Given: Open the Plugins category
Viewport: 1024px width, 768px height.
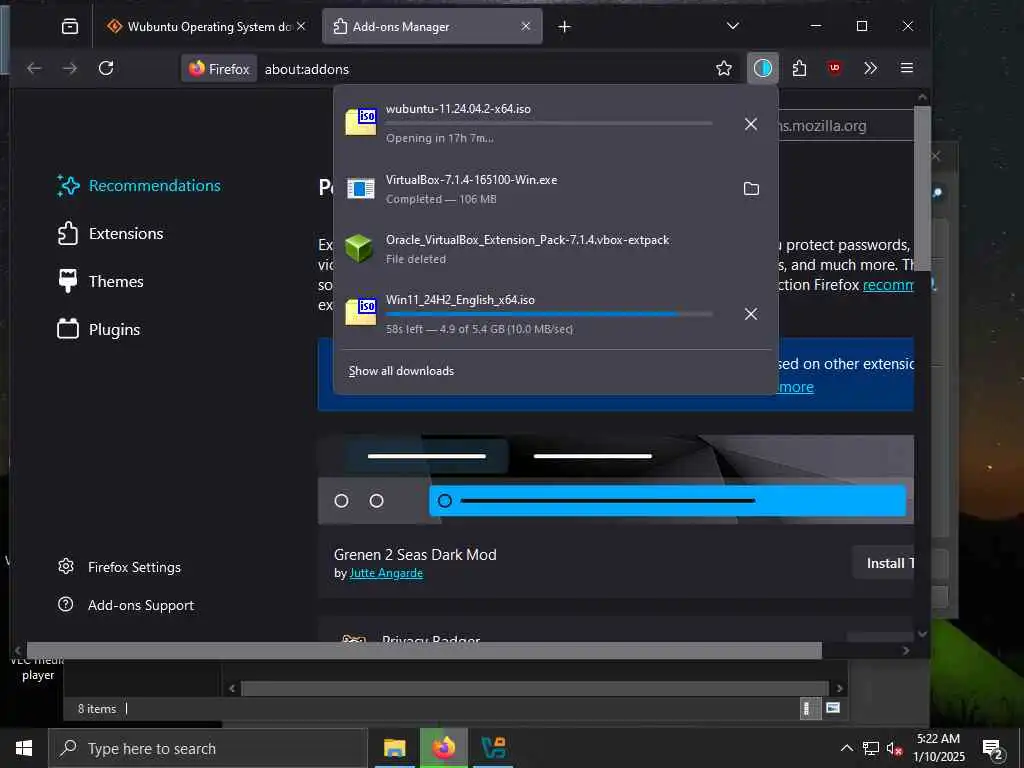Looking at the screenshot, I should 99,329.
